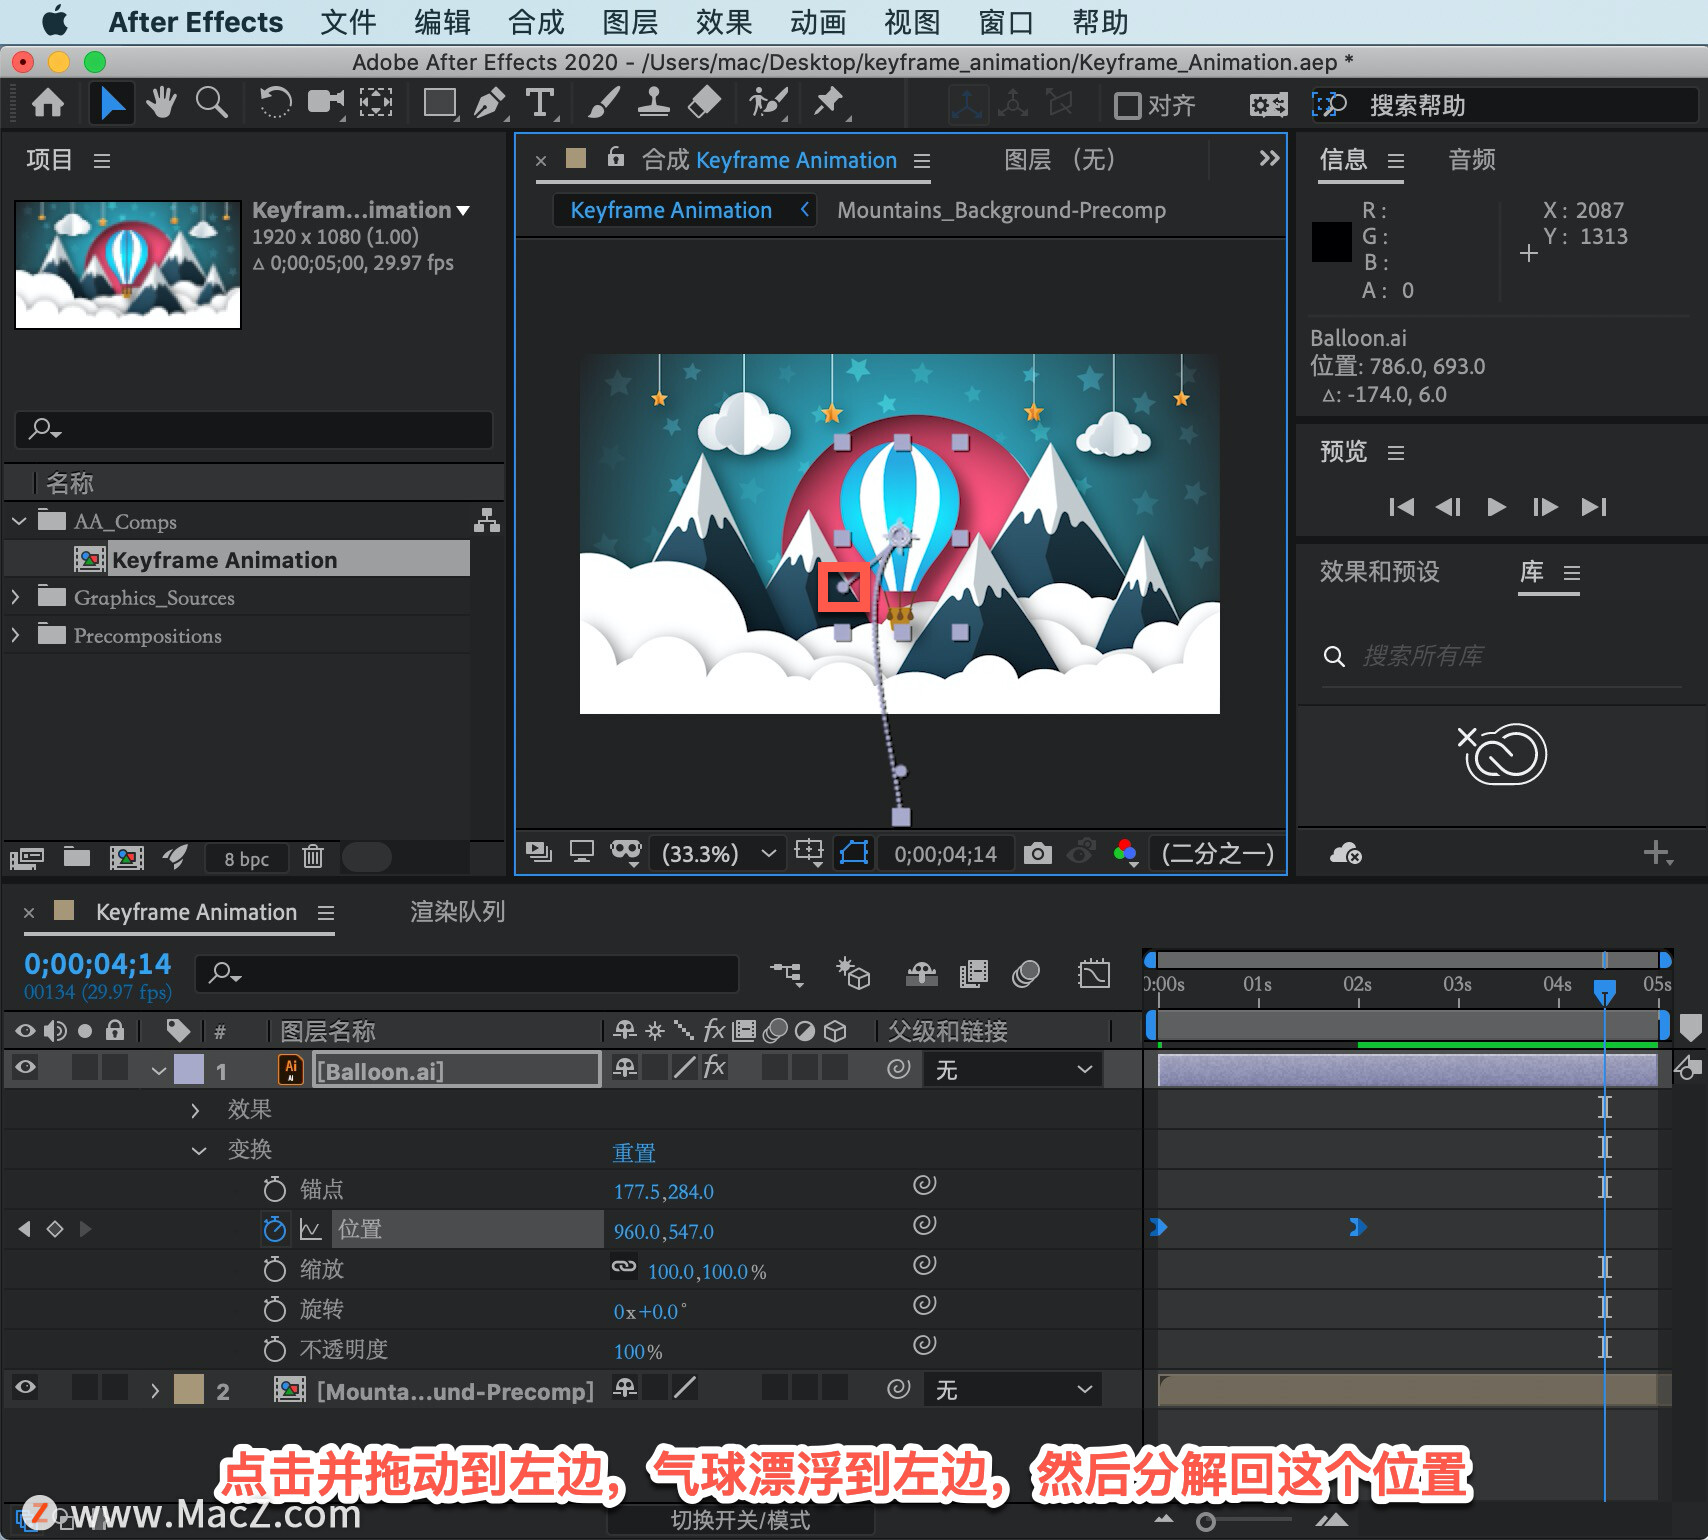
Task: Enable motion blur icon in timeline header
Action: pos(1026,974)
